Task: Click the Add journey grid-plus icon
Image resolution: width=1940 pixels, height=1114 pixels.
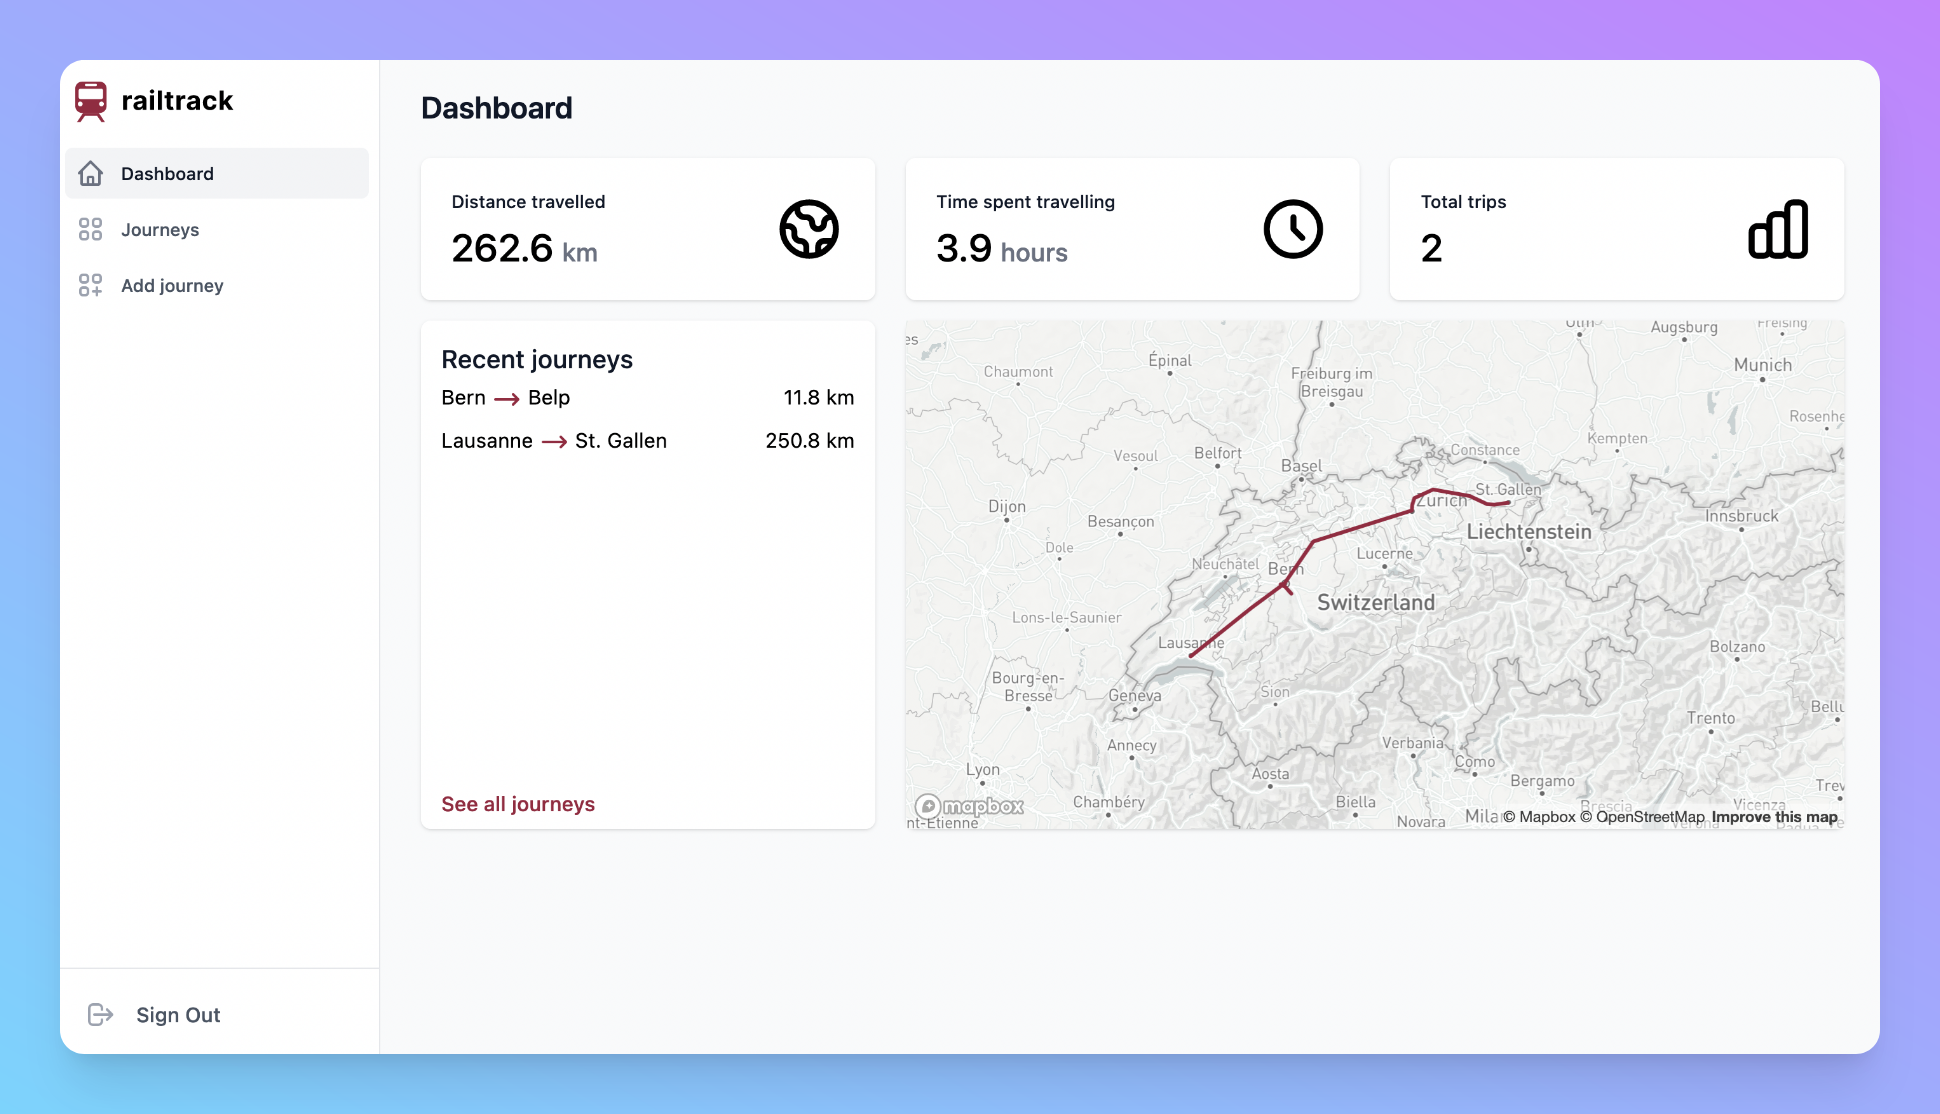Action: click(x=91, y=286)
